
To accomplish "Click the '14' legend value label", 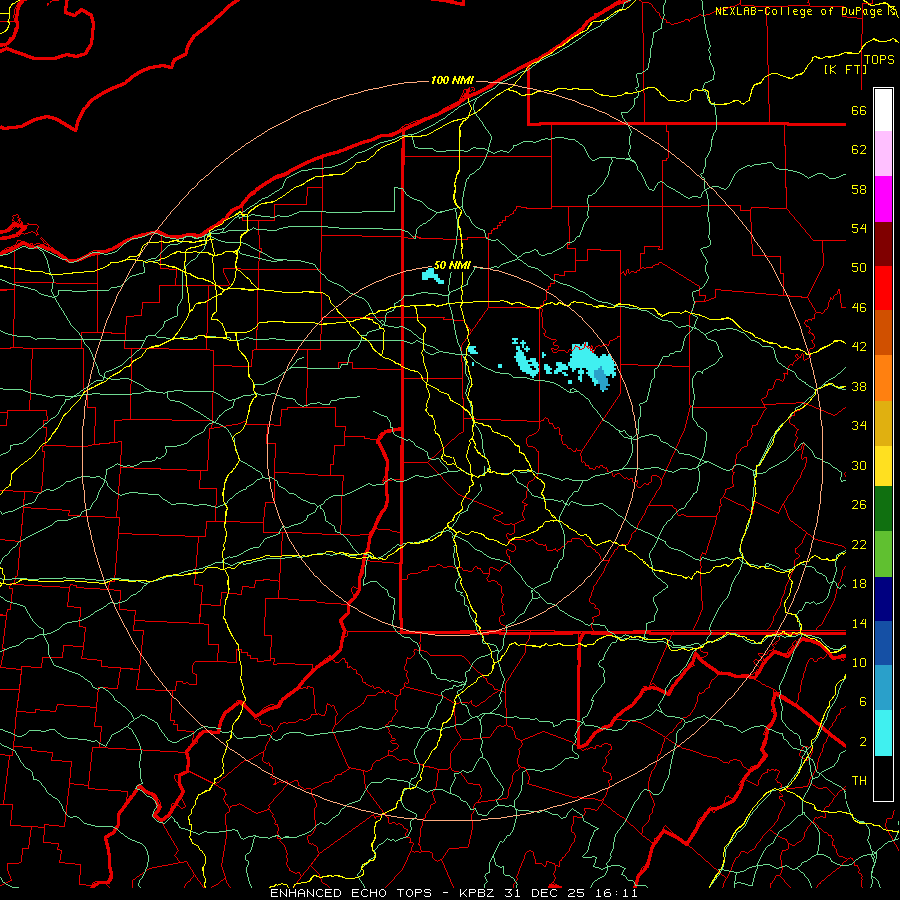I will 859,623.
